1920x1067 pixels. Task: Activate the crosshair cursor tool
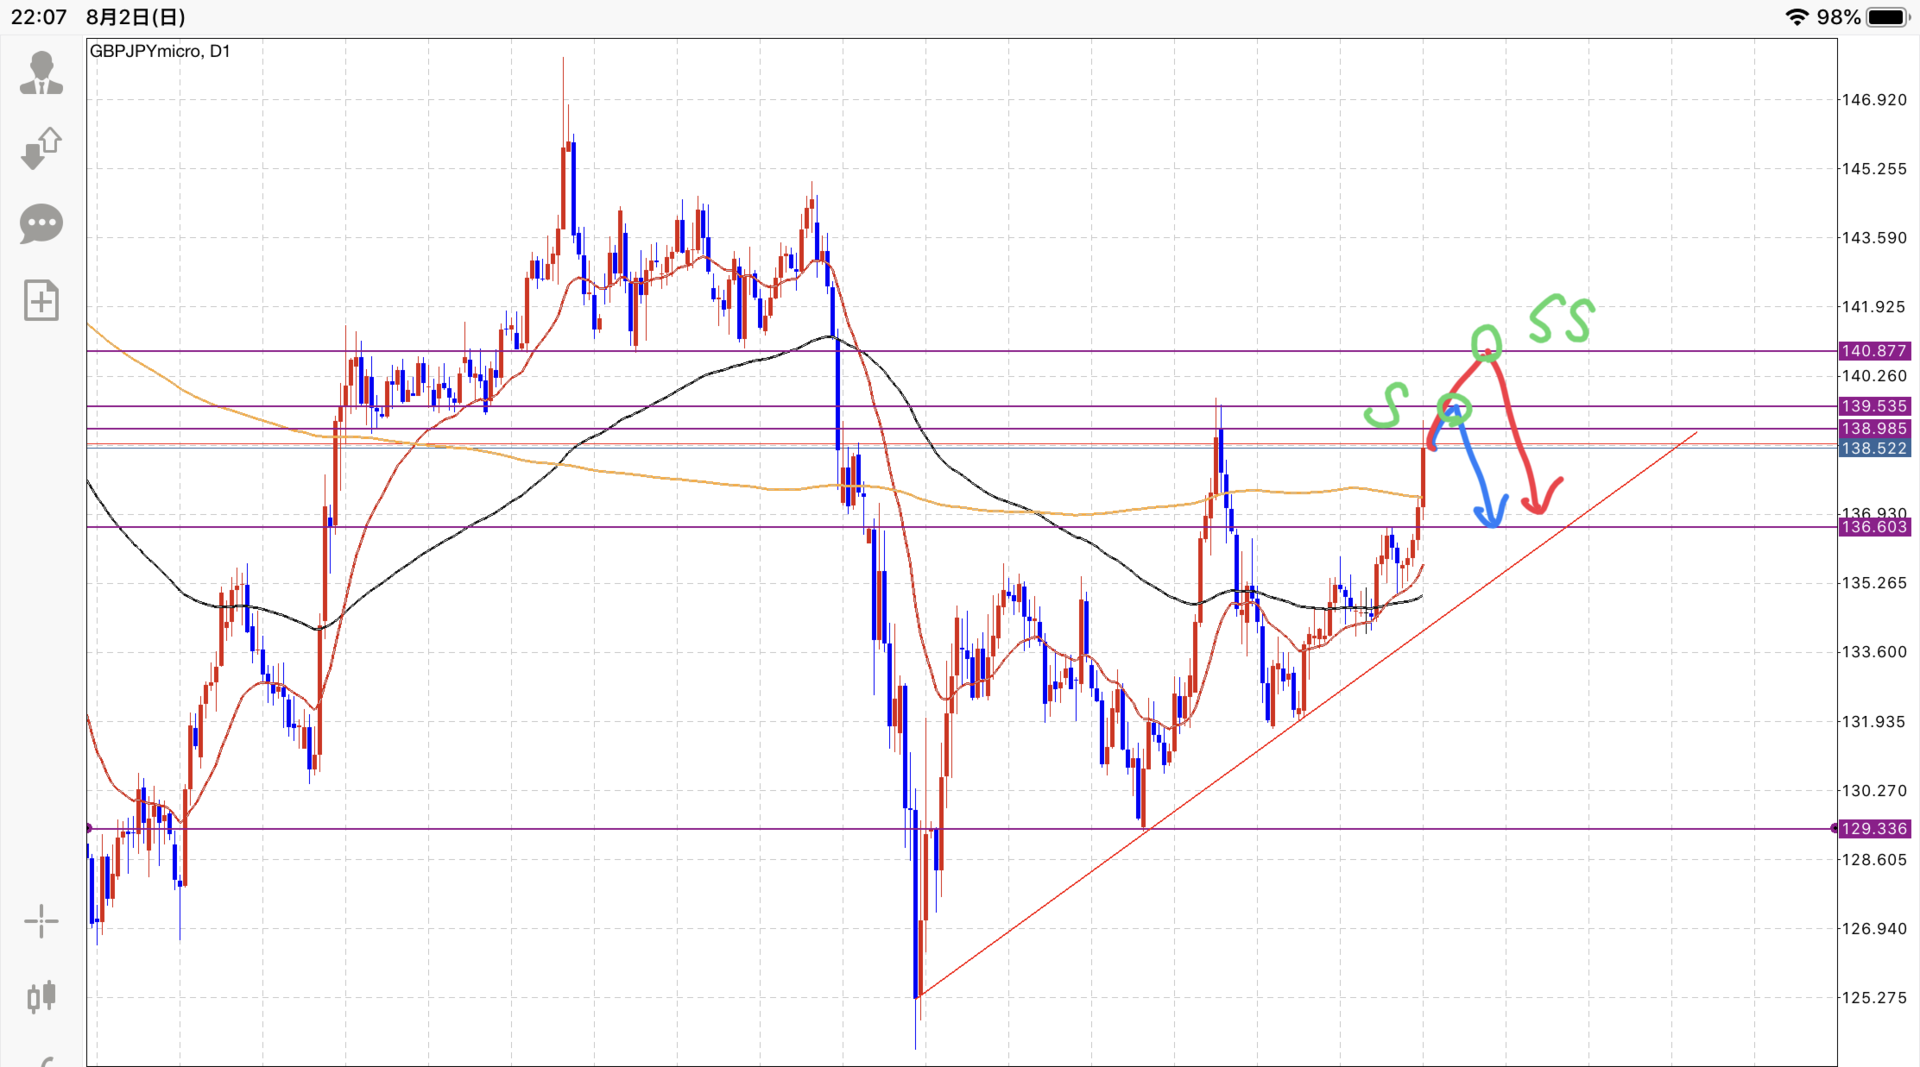tap(41, 921)
